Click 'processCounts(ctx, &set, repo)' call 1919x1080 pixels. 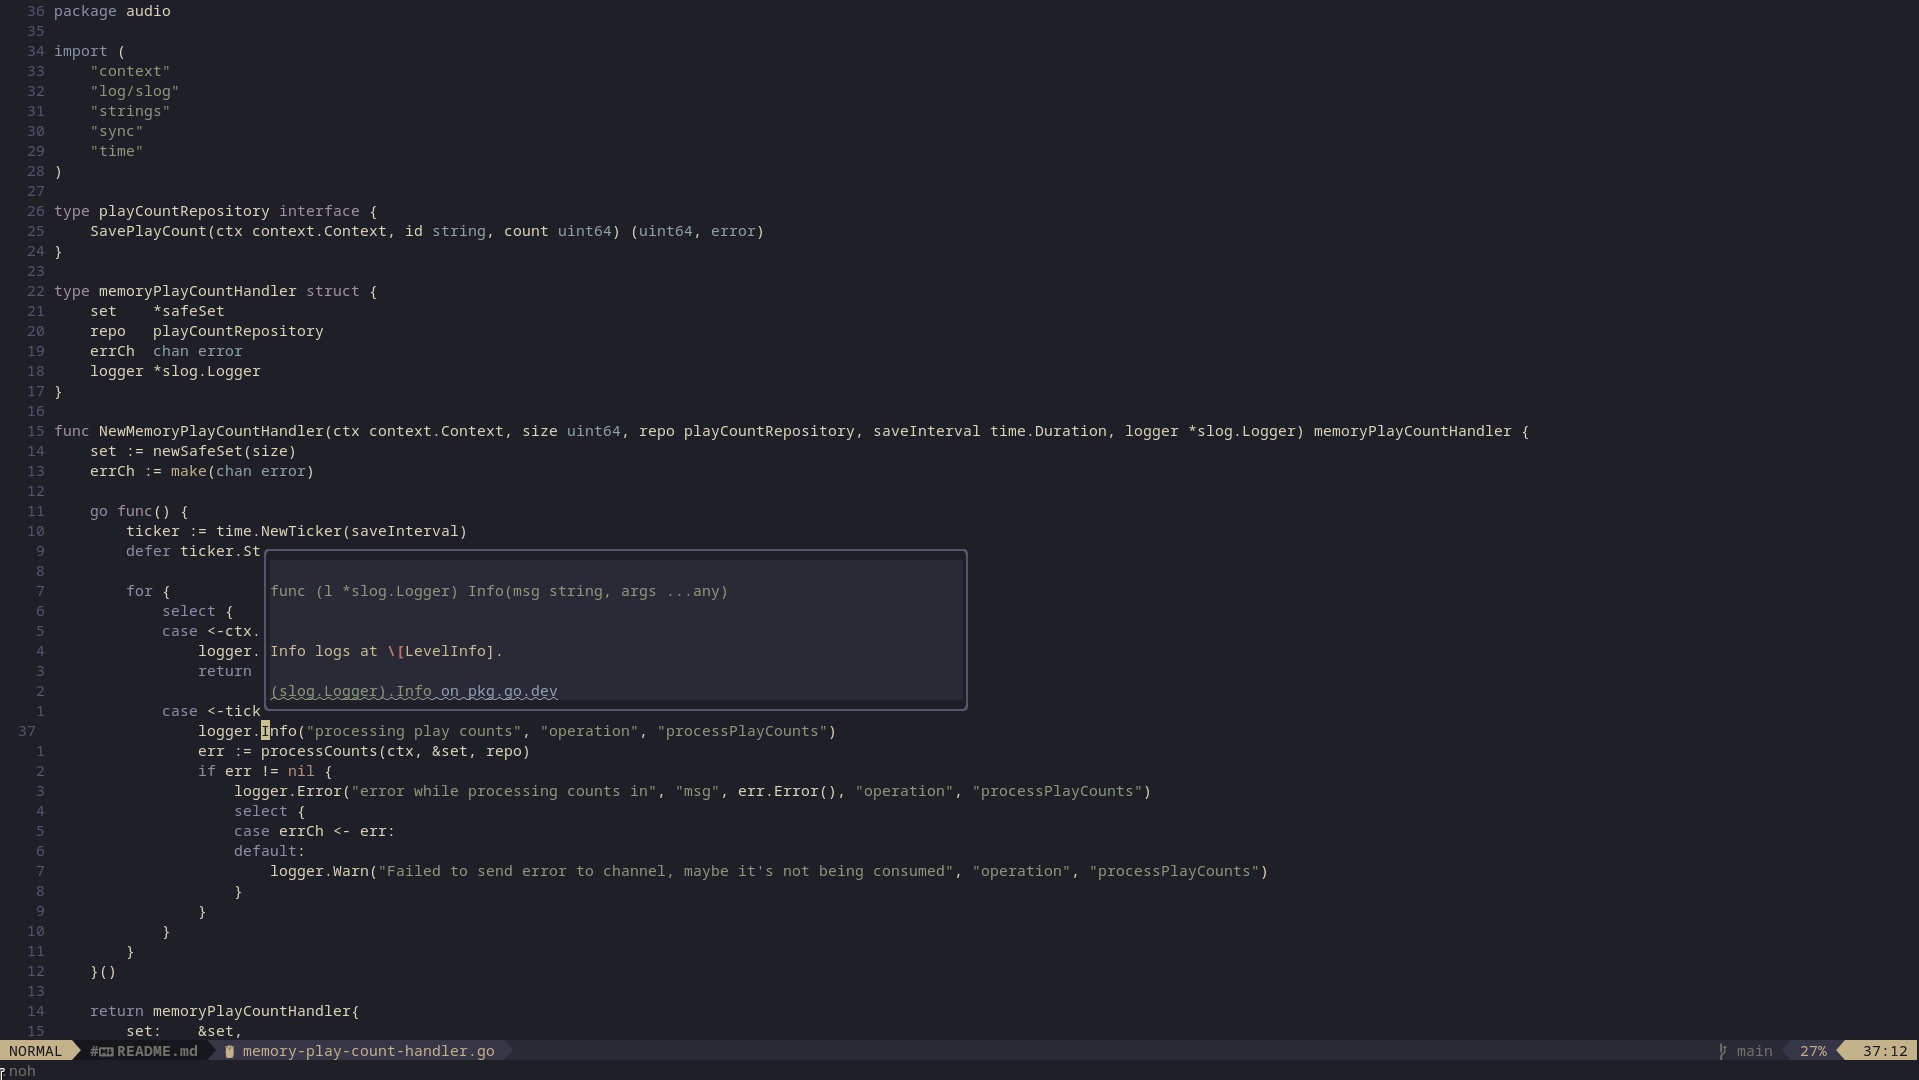pyautogui.click(x=395, y=751)
